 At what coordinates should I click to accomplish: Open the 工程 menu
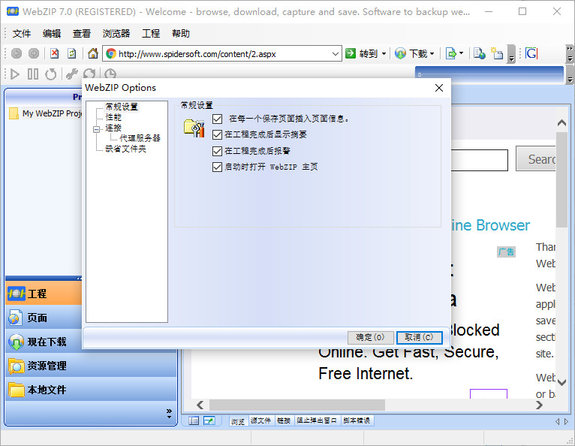151,34
